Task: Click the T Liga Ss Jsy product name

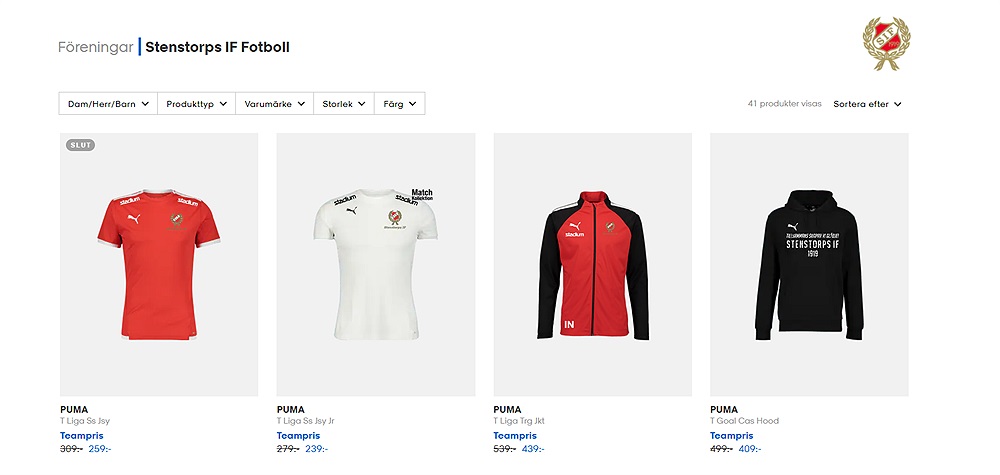Action: tap(85, 421)
